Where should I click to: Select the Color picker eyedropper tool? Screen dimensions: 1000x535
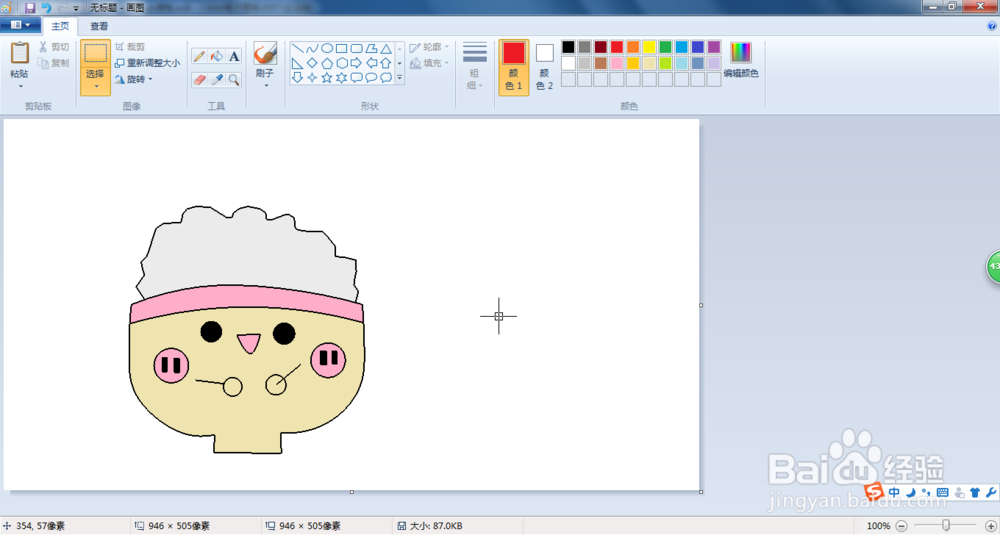[x=217, y=80]
